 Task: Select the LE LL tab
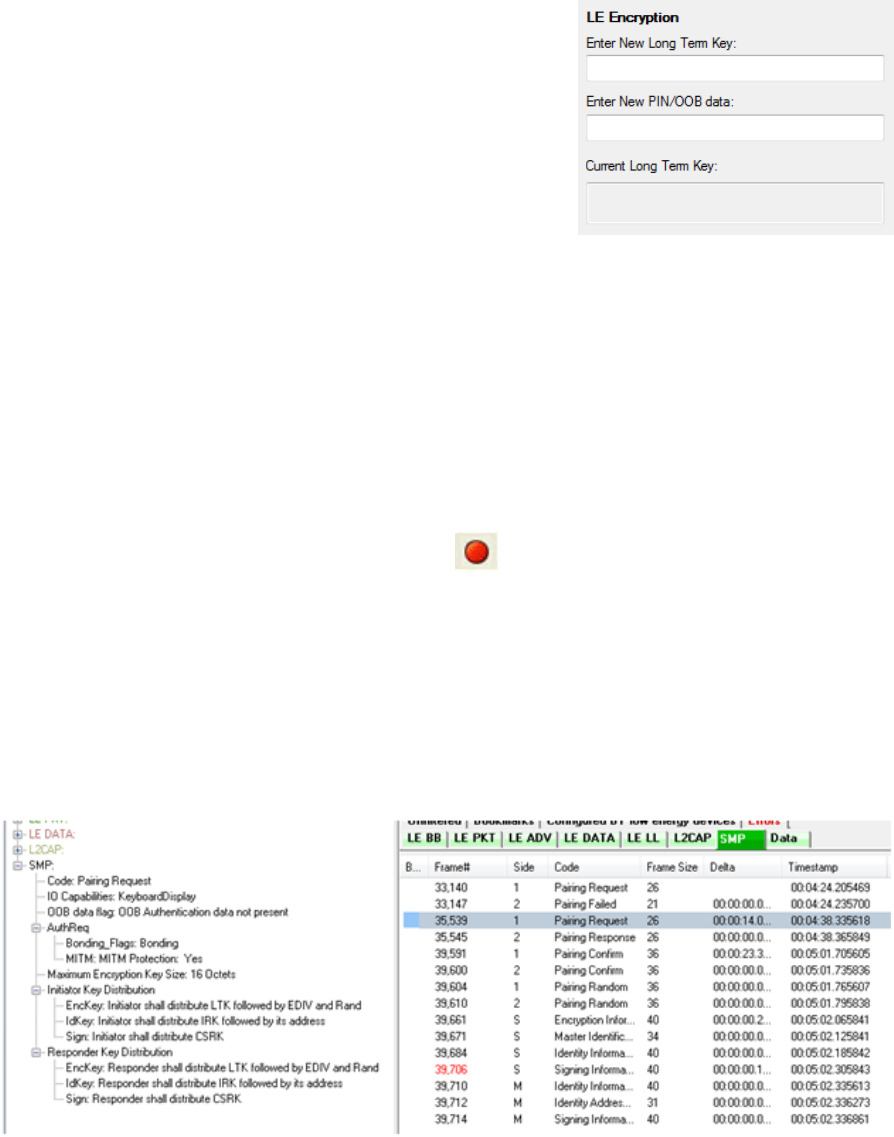pyautogui.click(x=643, y=838)
